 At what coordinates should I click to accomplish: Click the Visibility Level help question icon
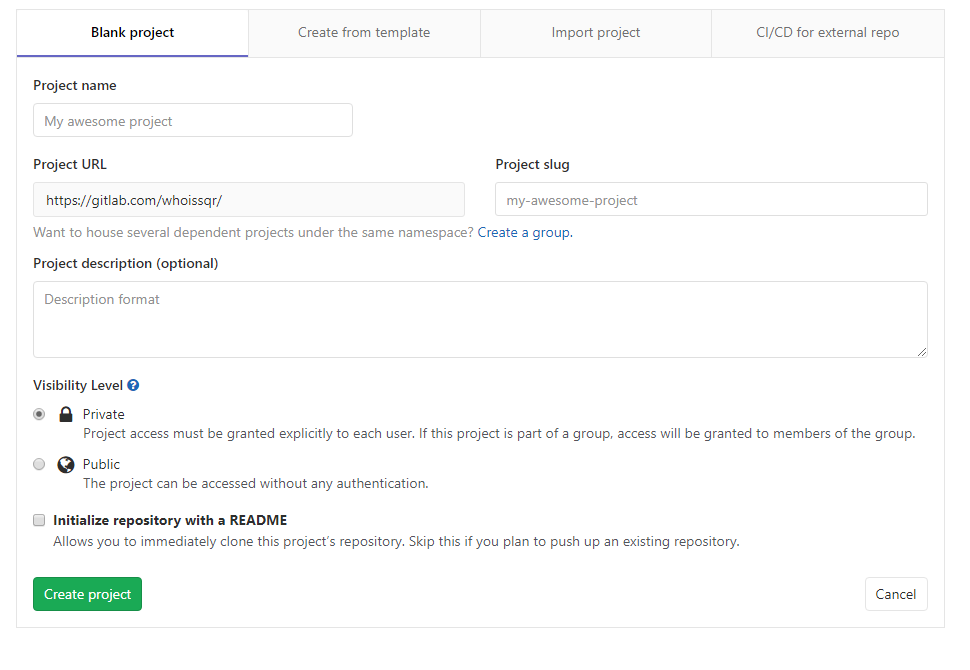click(133, 385)
